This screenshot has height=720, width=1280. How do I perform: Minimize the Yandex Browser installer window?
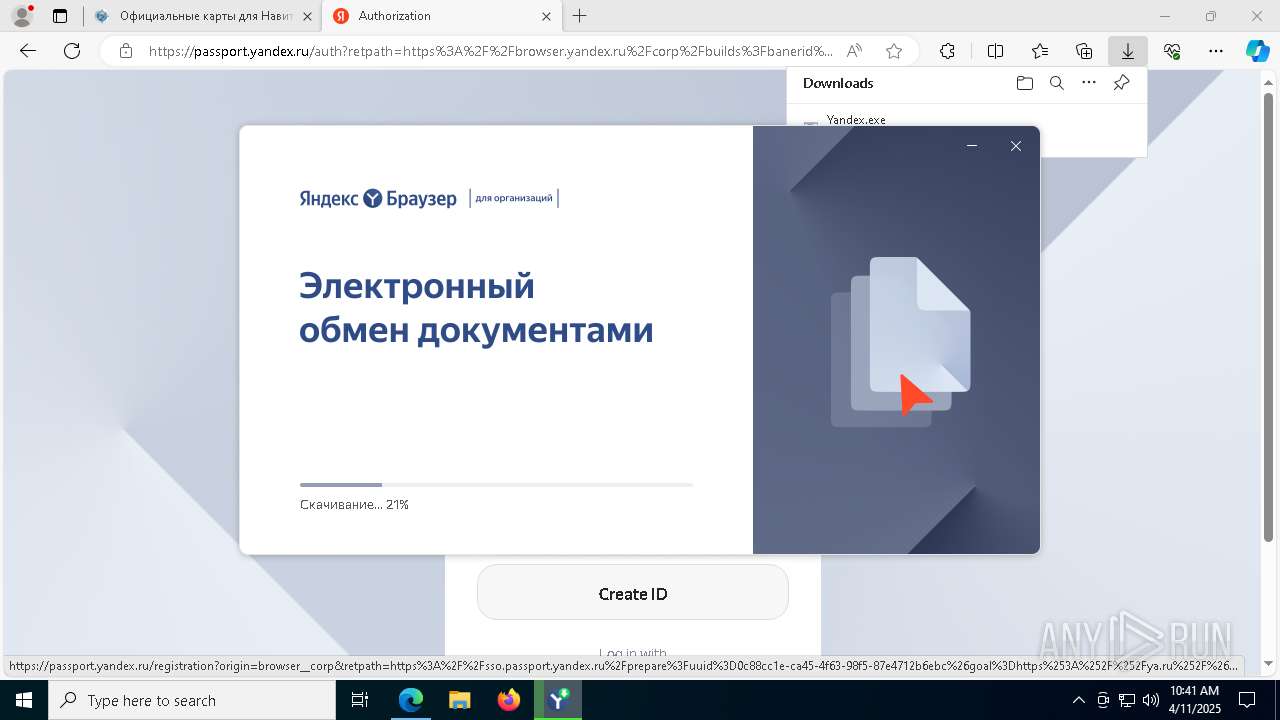(972, 146)
